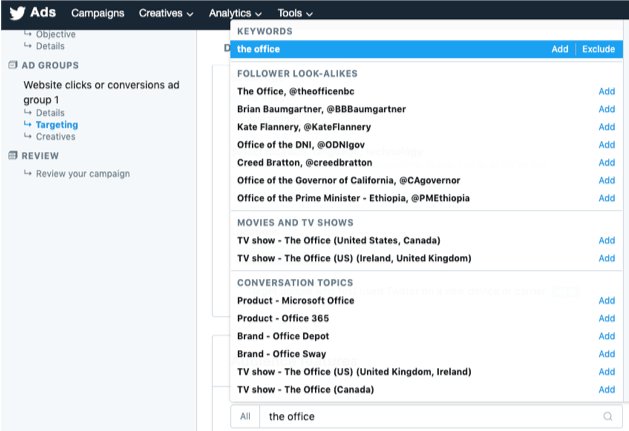Add Creed Bratton follower look-alike
Viewport: 629px width, 431px height.
point(607,163)
